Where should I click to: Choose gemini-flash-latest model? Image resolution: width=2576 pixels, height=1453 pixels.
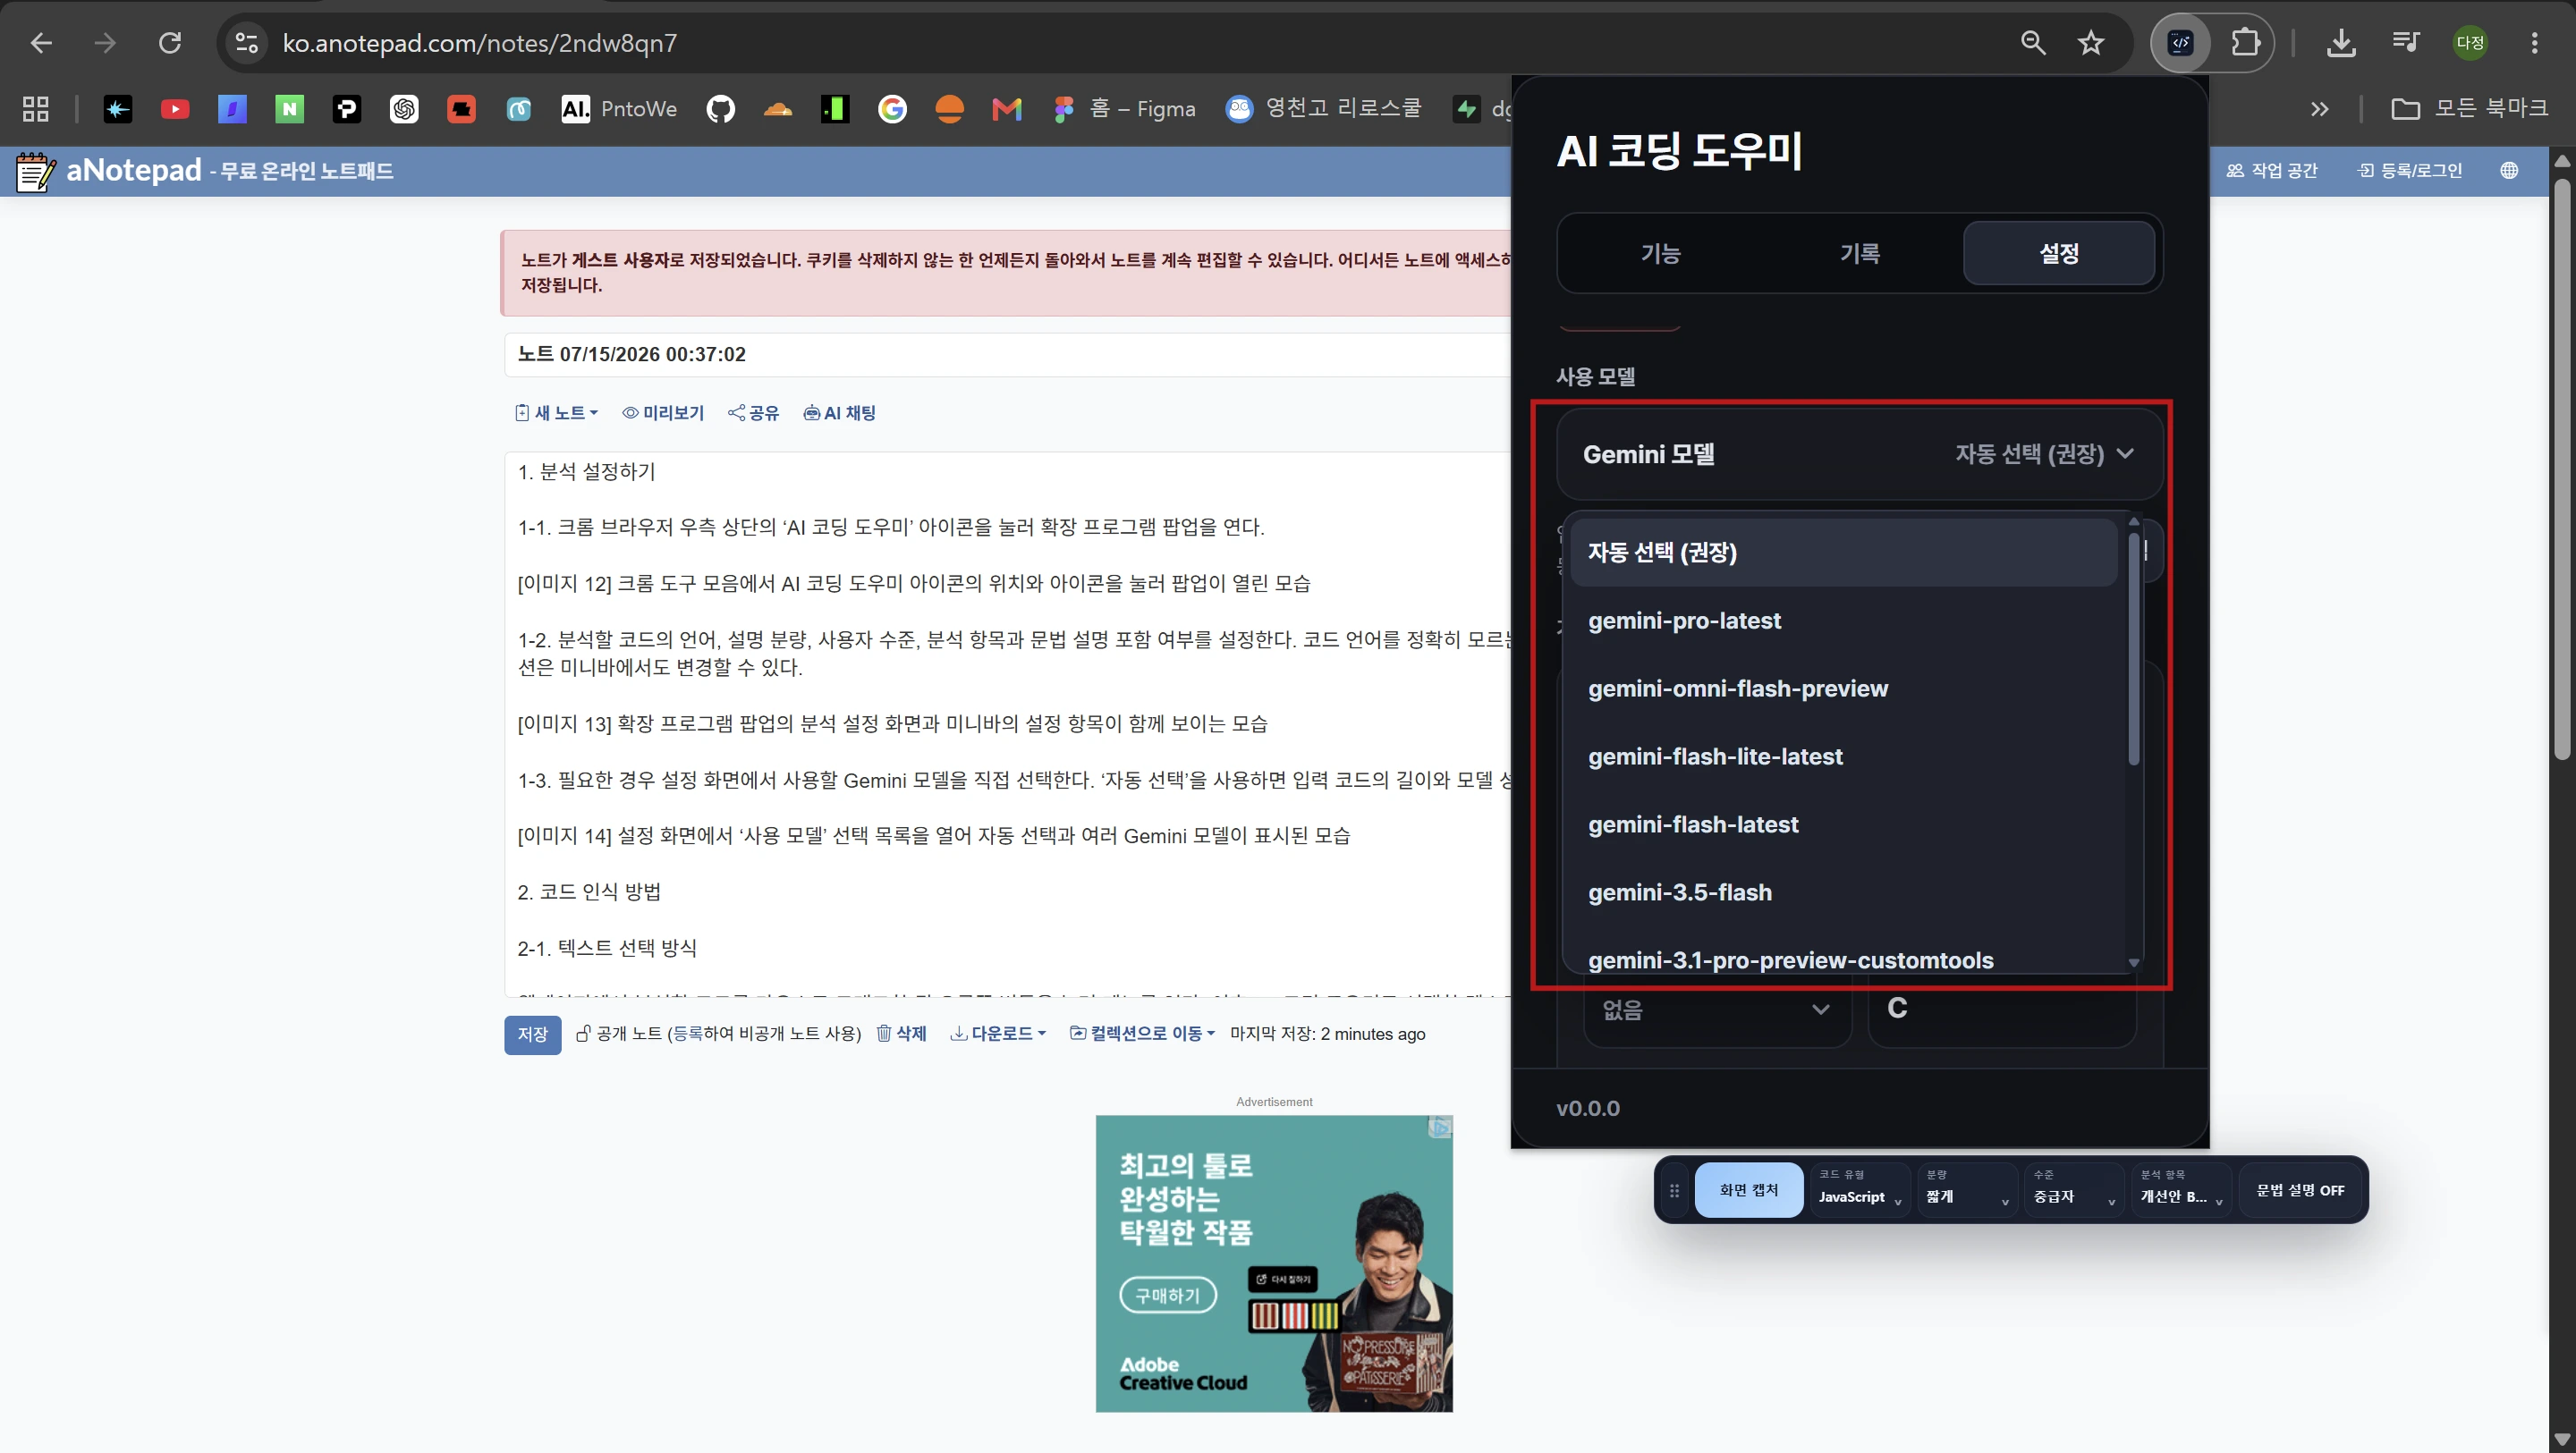pos(1843,824)
